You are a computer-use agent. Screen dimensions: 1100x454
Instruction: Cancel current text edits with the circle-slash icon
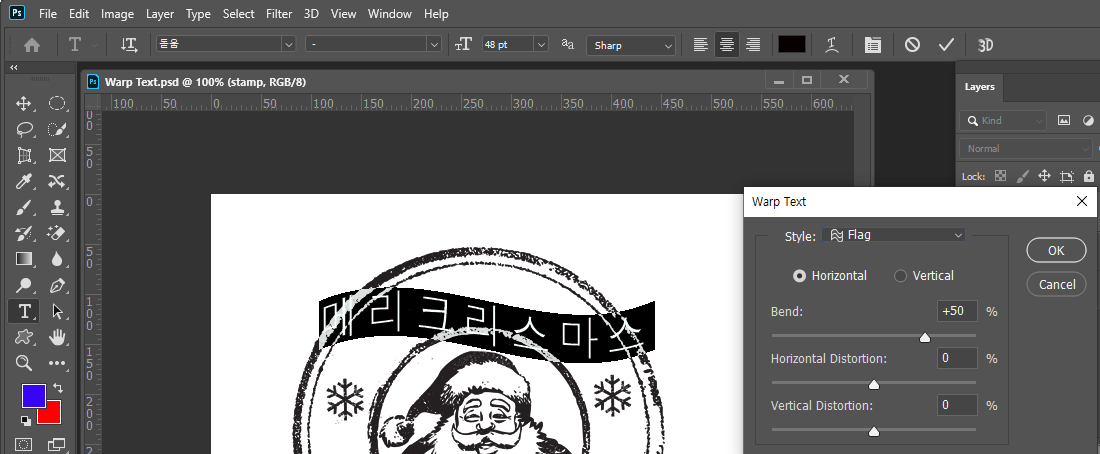coord(912,45)
